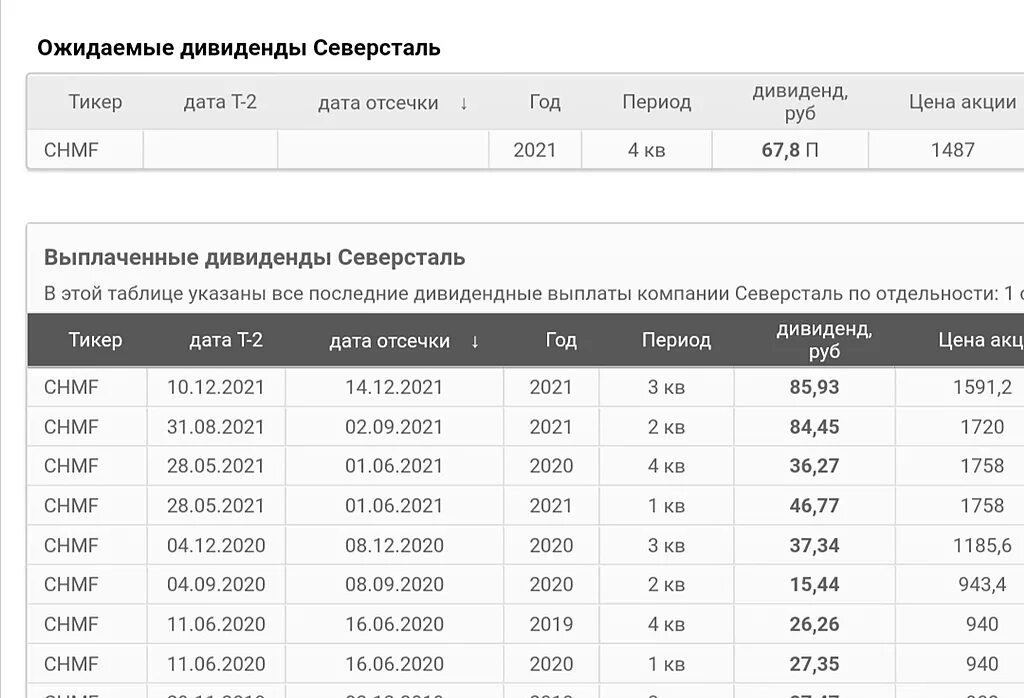Click Период header in paid dividends table
Image resolution: width=1024 pixels, height=698 pixels.
click(x=676, y=340)
